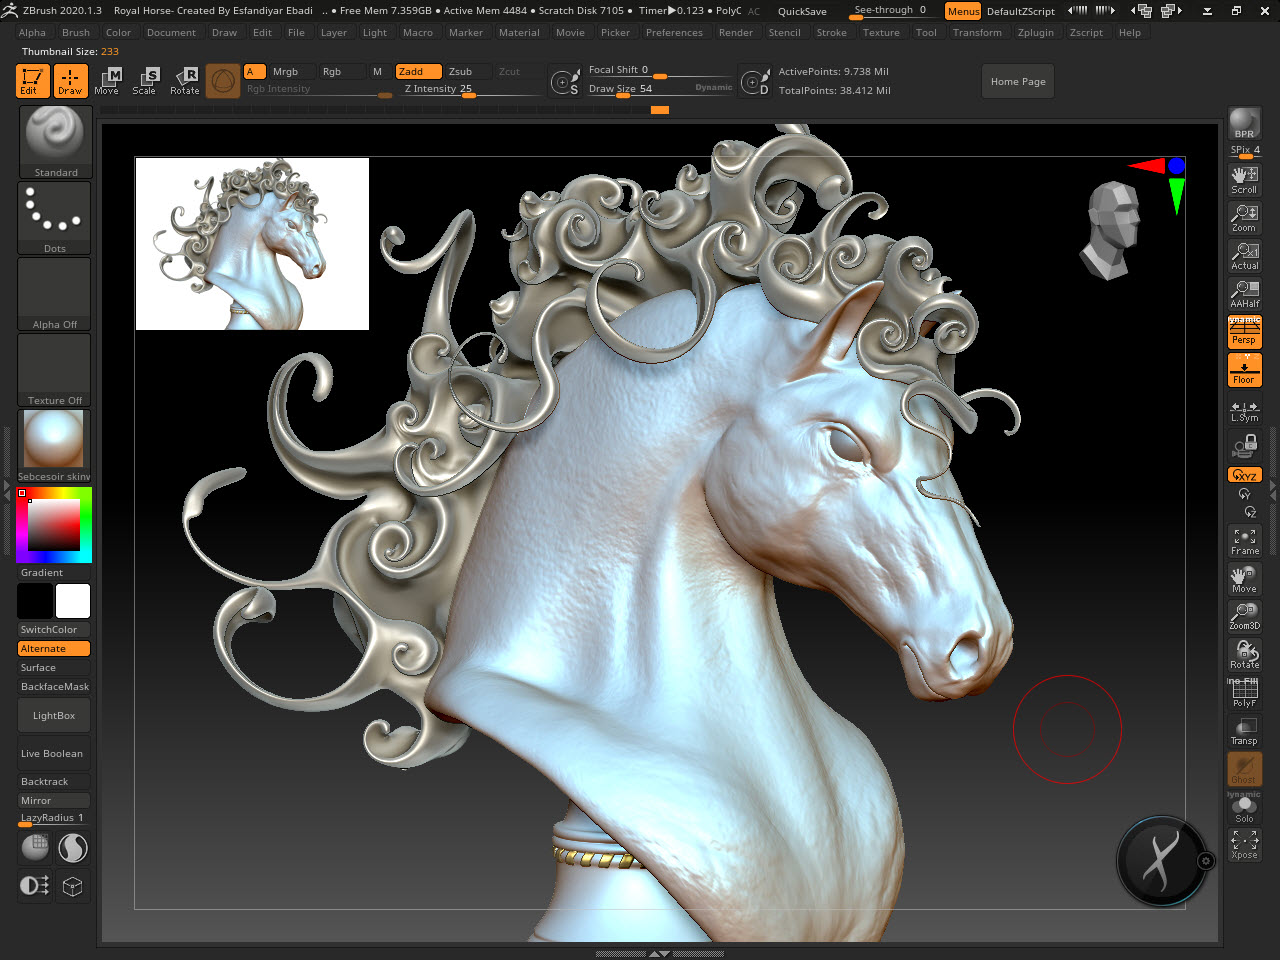
Task: Enable Zsub sculpting mode
Action: point(460,72)
